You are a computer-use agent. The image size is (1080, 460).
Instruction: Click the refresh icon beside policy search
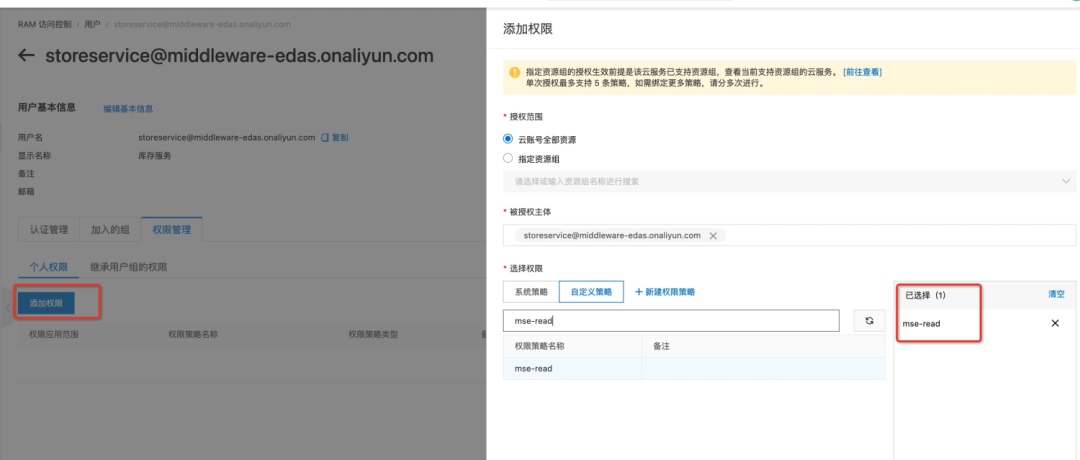869,320
